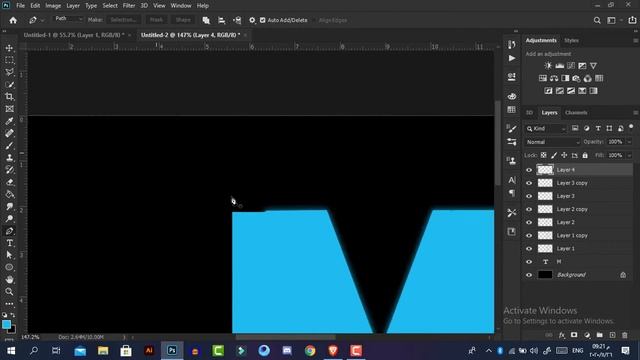Viewport: 640px width, 360px height.
Task: Click the Shape button
Action: click(x=183, y=20)
